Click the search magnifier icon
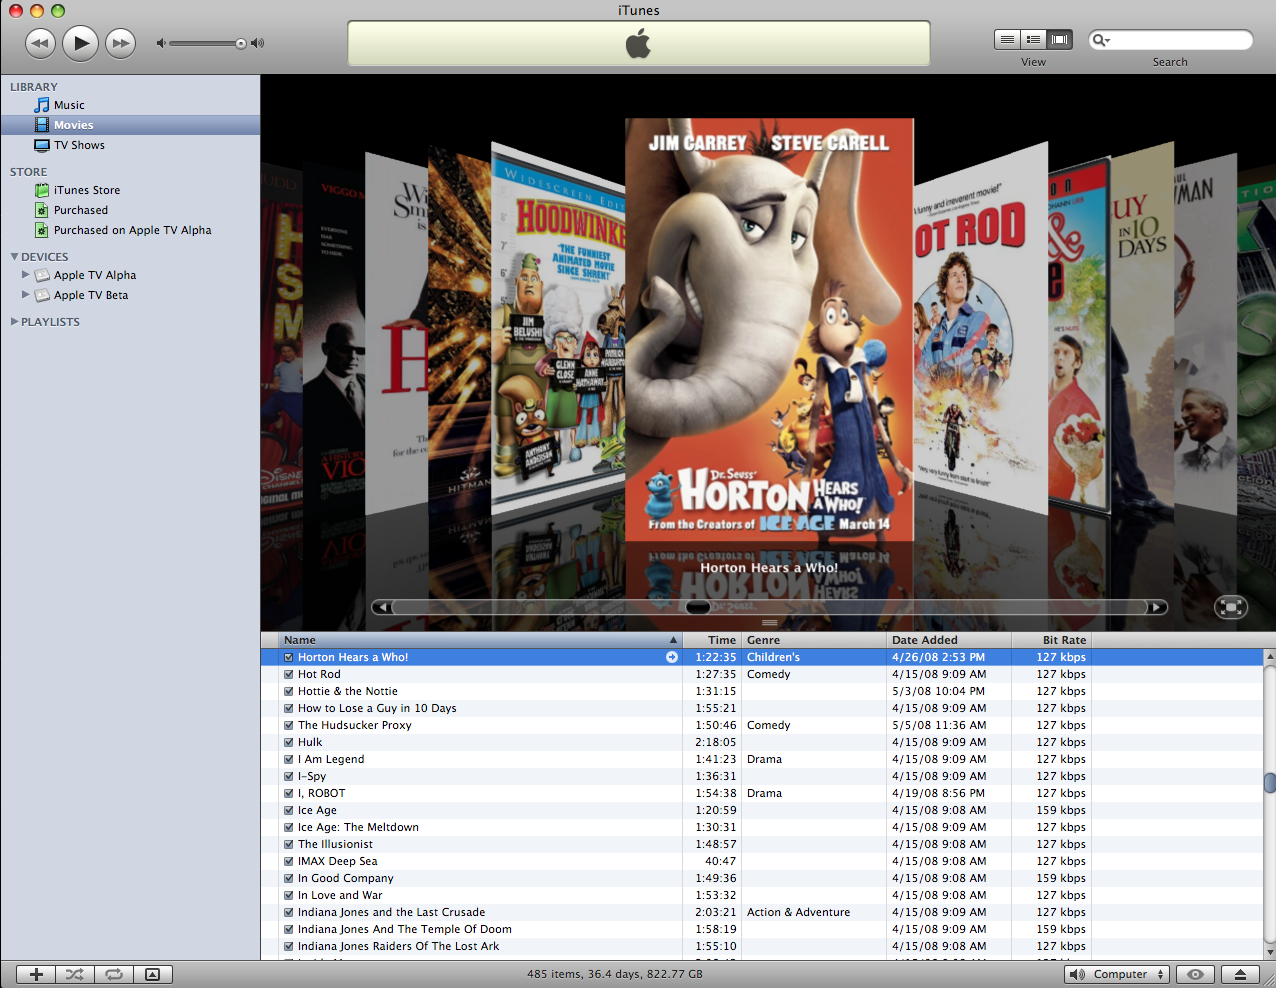1276x988 pixels. pyautogui.click(x=1100, y=40)
